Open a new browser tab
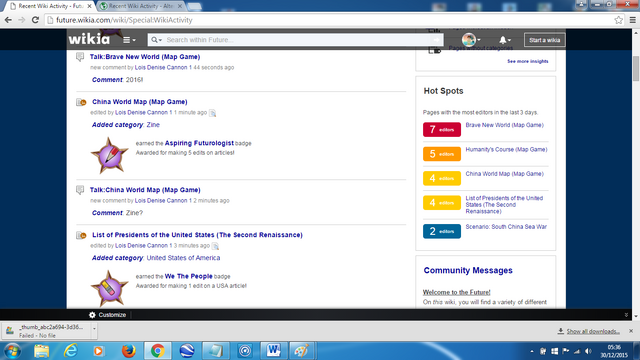This screenshot has height=360, width=640. click(x=194, y=7)
